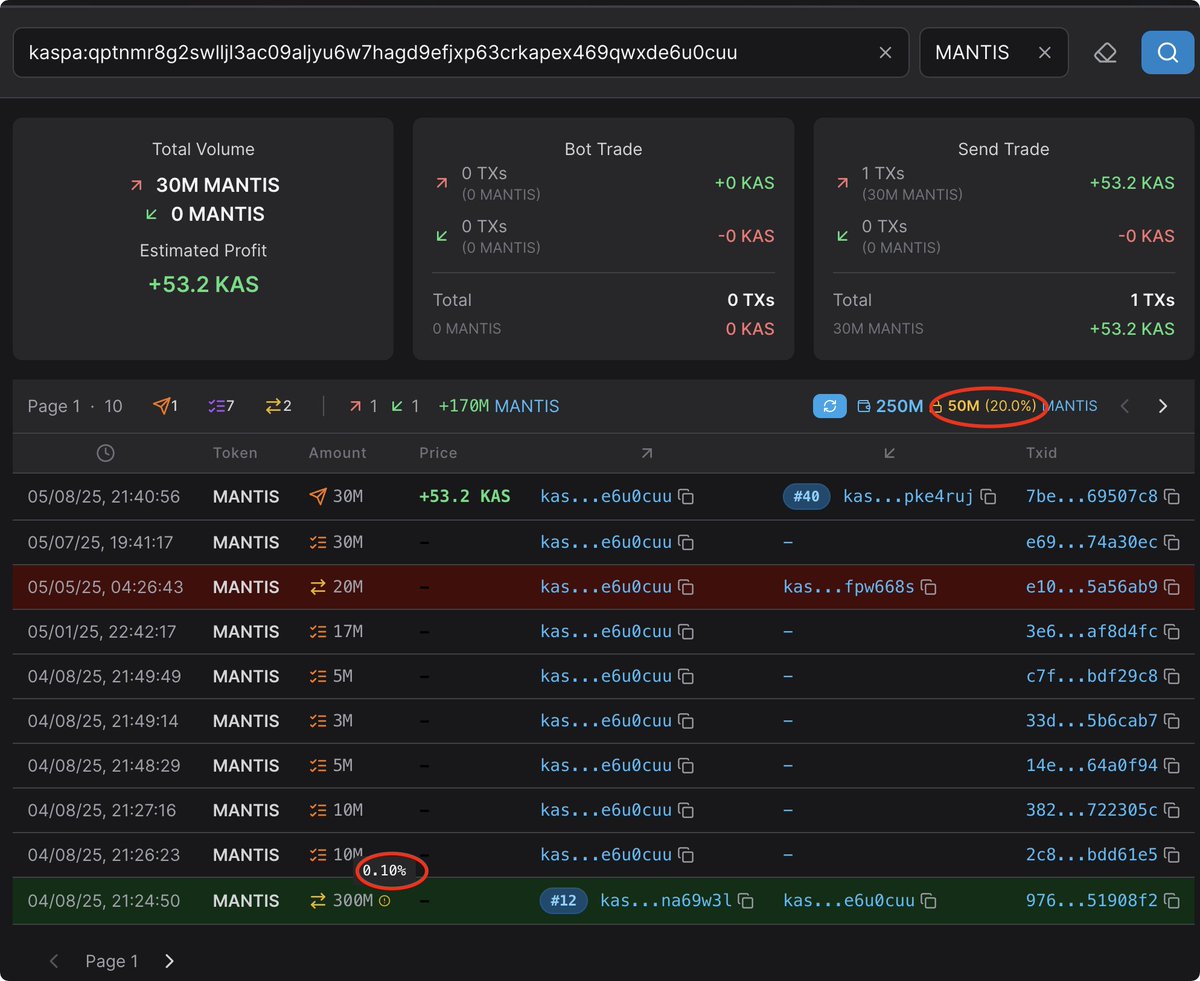Viewport: 1200px width, 981px height.
Task: Click Page 1 · 10 label in table header
Action: [x=75, y=406]
